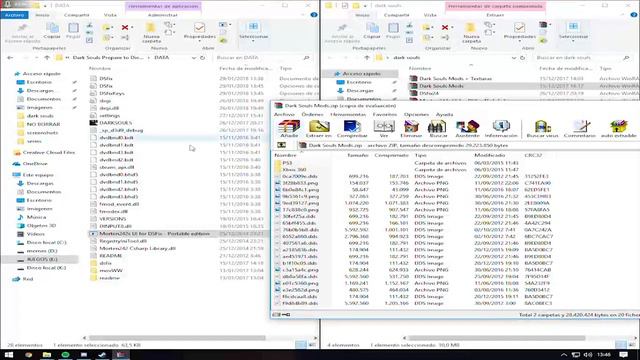Click Pegar in the DATA window ribbon
The height and width of the screenshot is (360, 640).
tap(73, 31)
